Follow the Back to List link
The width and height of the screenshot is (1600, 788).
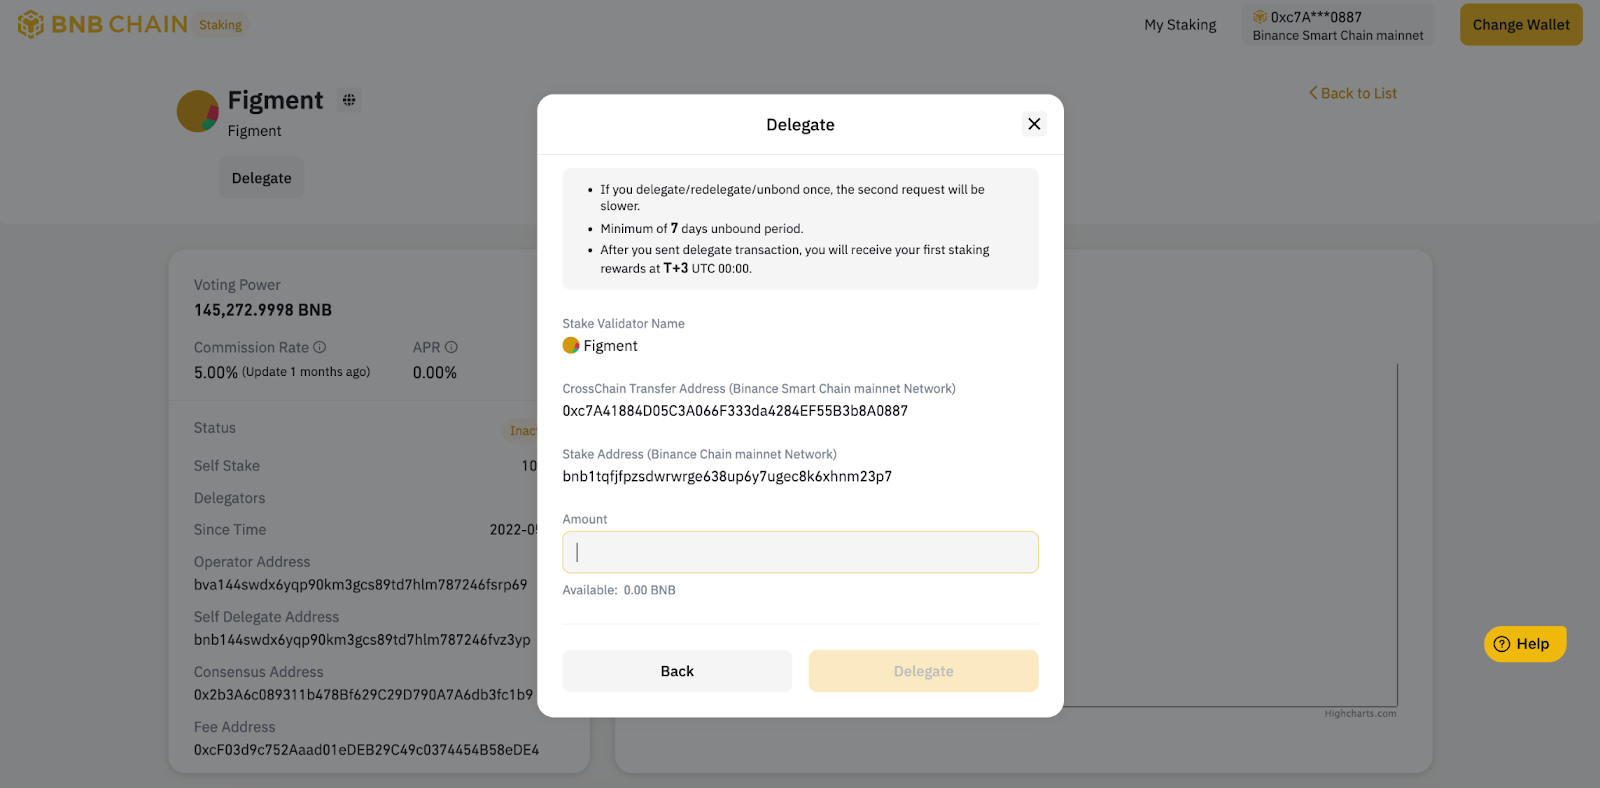point(1352,92)
